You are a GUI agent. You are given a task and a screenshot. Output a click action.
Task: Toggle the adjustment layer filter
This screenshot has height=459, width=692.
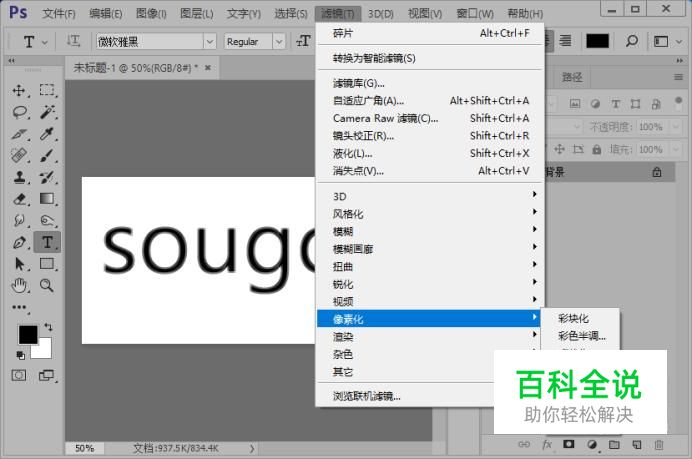(595, 104)
